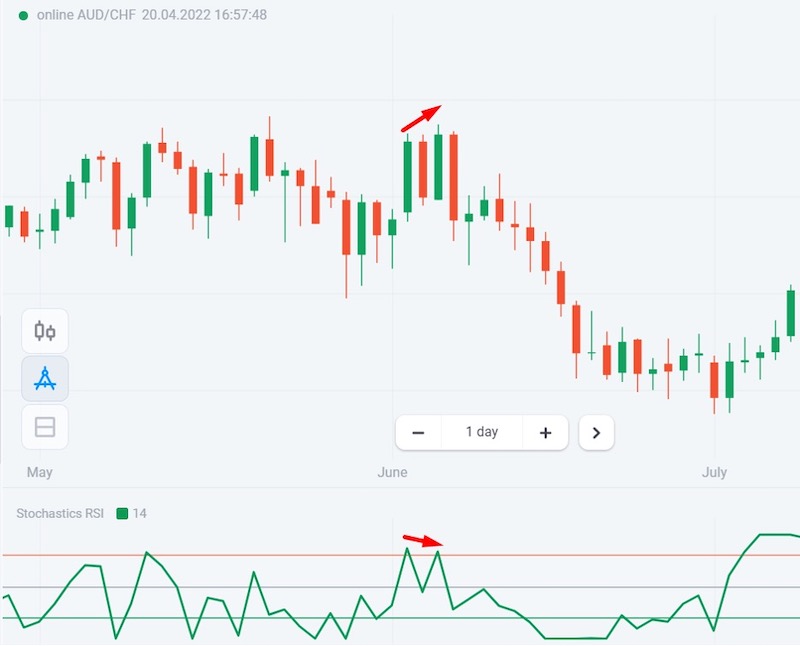Click the July label on time axis
800x646 pixels.
(714, 472)
